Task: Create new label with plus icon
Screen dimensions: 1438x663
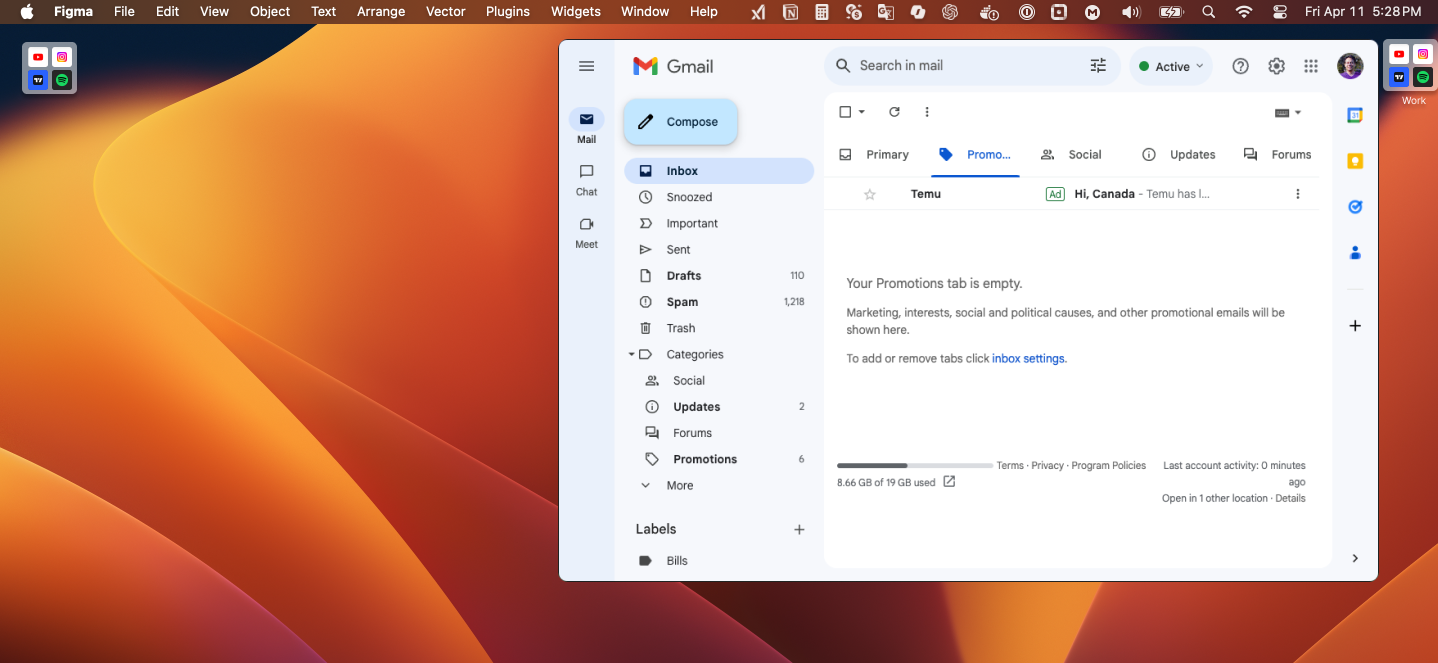Action: tap(799, 530)
